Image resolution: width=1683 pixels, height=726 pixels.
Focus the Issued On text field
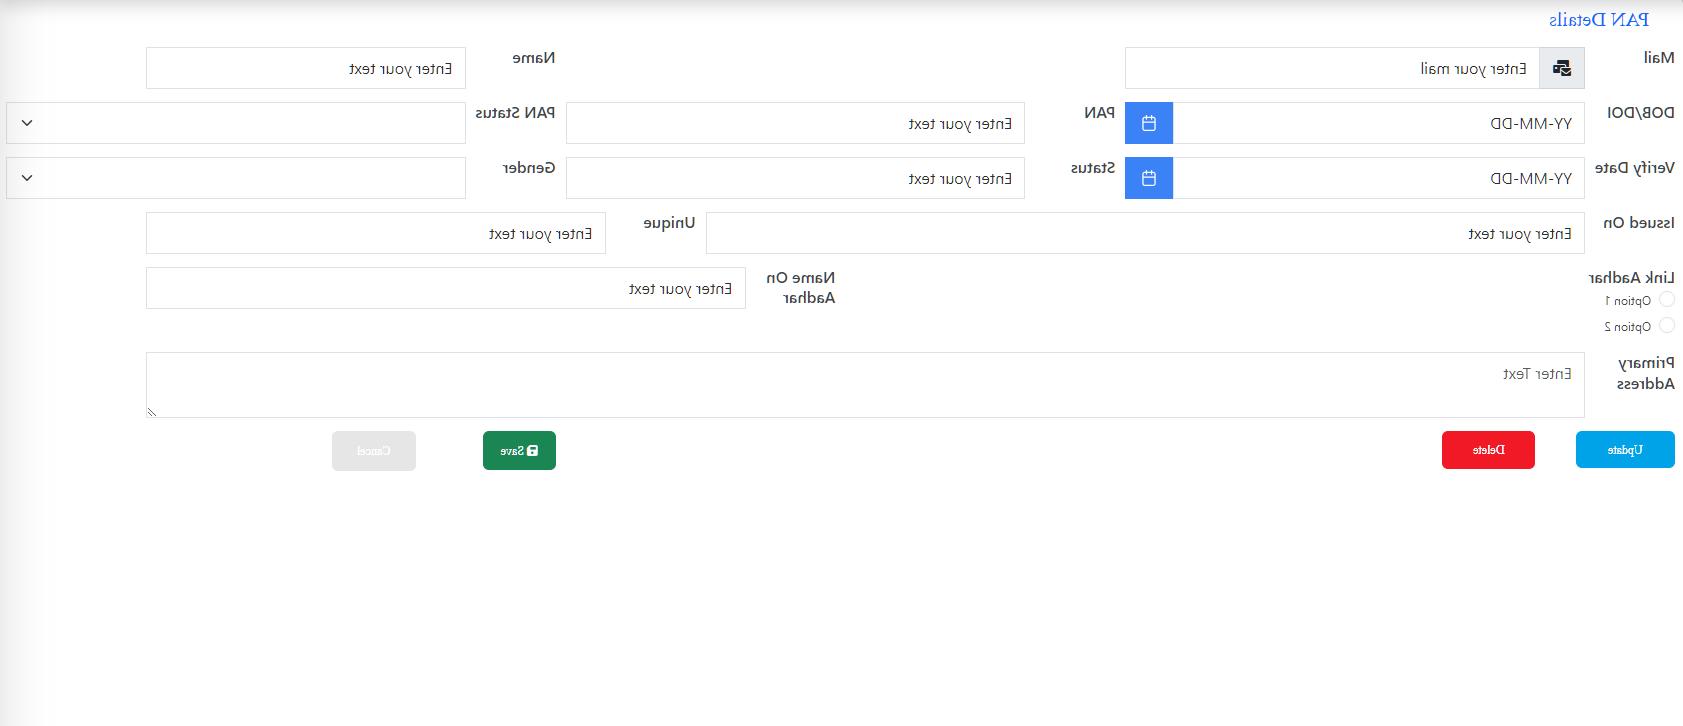click(x=1145, y=233)
